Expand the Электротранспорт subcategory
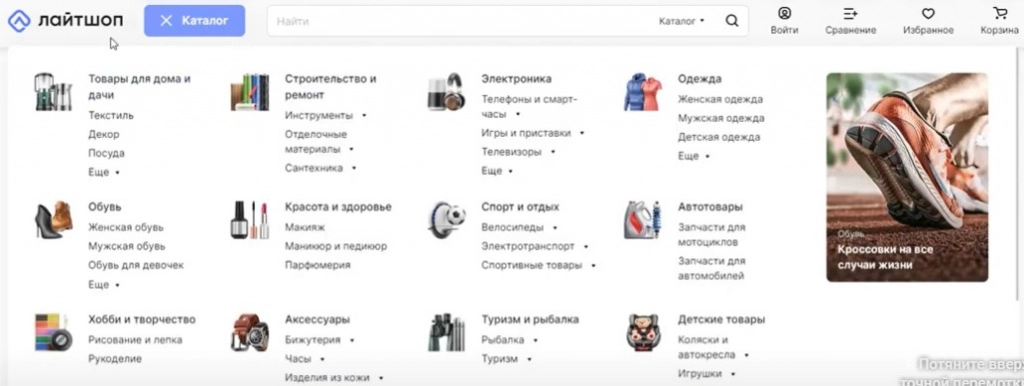 (586, 246)
